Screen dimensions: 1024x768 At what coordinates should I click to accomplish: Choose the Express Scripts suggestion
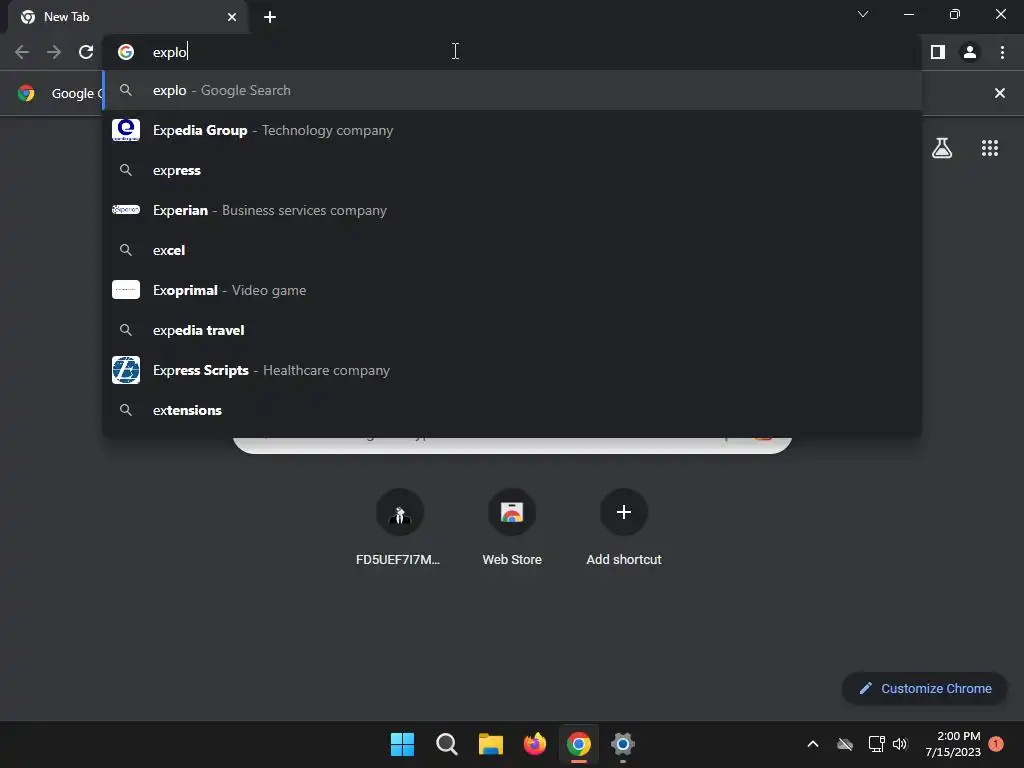513,370
